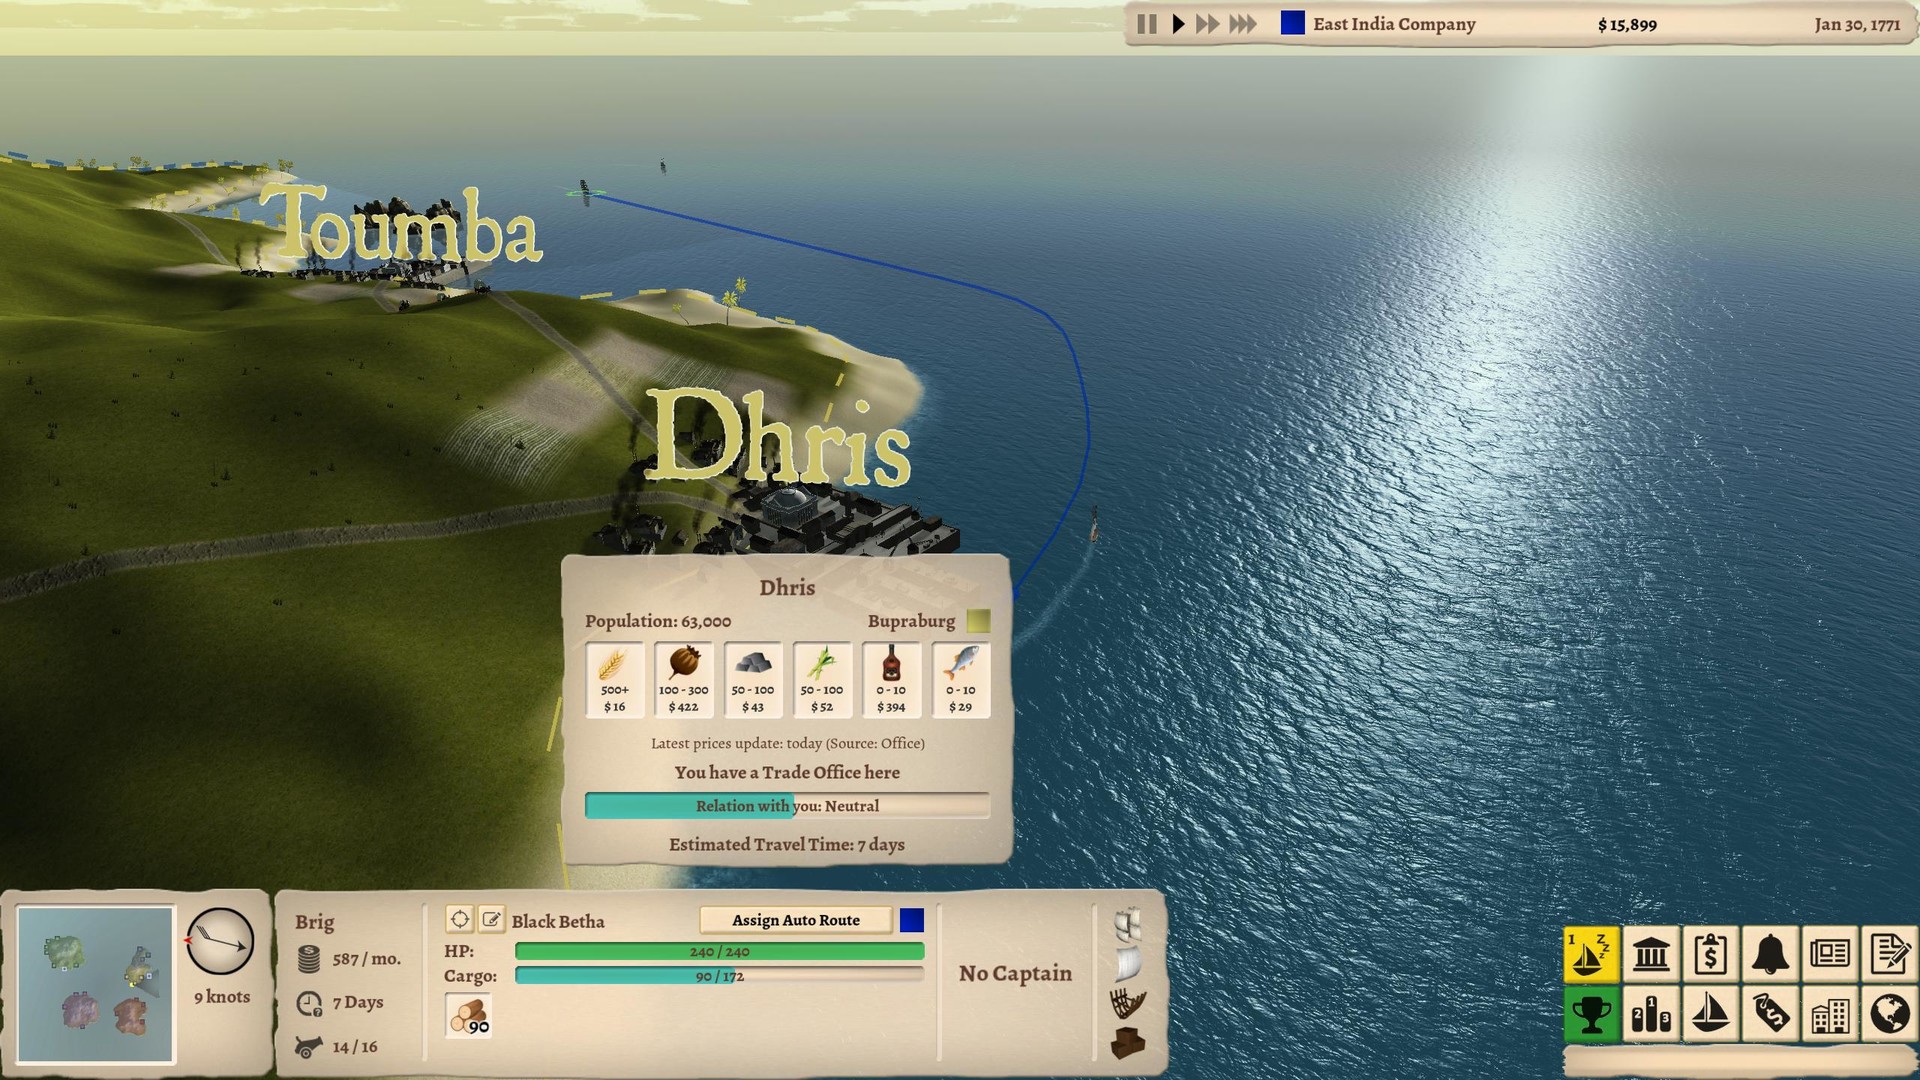Screen dimensions: 1920x1080
Task: Open the bank building menu
Action: tap(1650, 954)
